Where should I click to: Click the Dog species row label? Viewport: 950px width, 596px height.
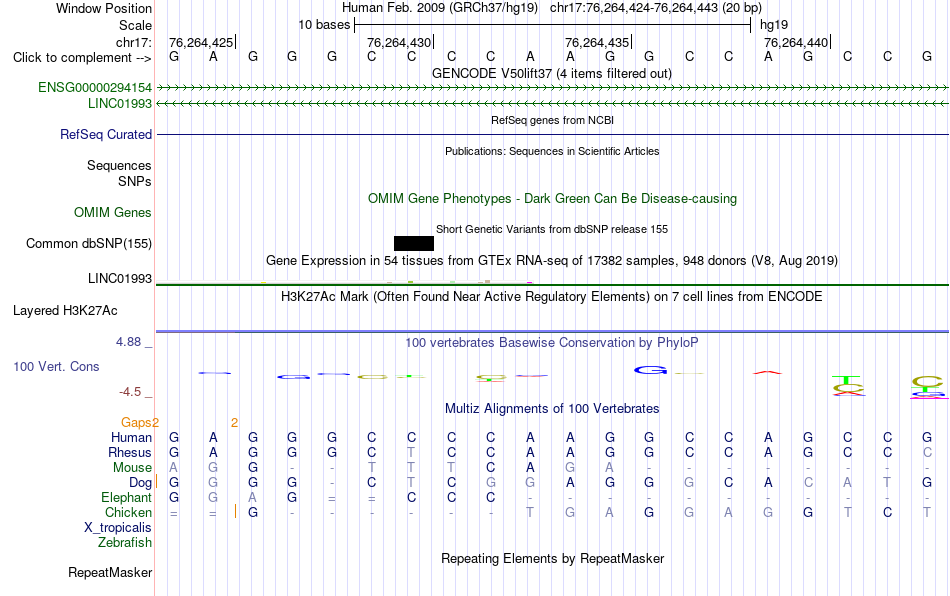click(x=140, y=483)
